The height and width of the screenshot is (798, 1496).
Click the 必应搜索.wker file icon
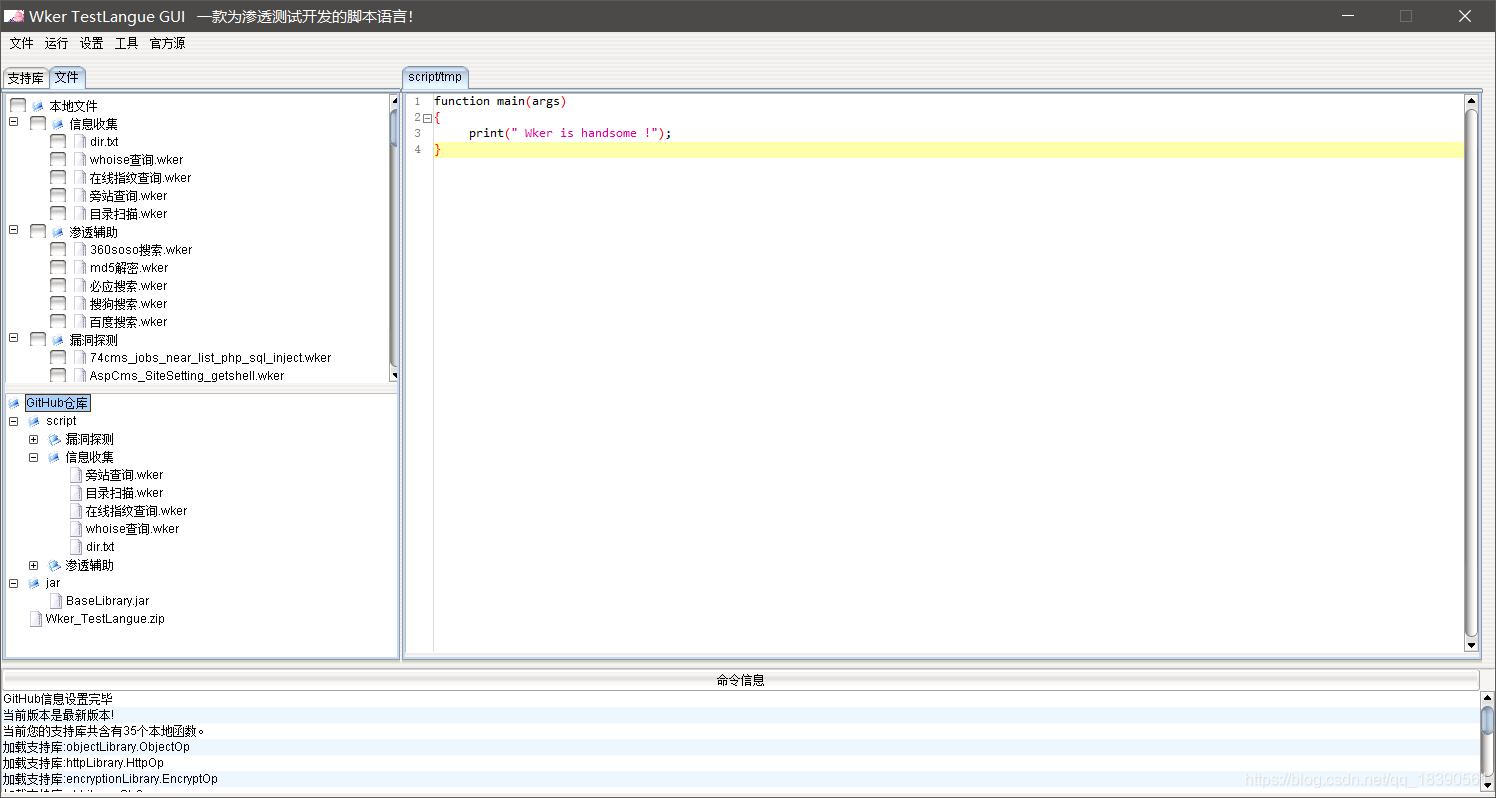(x=80, y=285)
